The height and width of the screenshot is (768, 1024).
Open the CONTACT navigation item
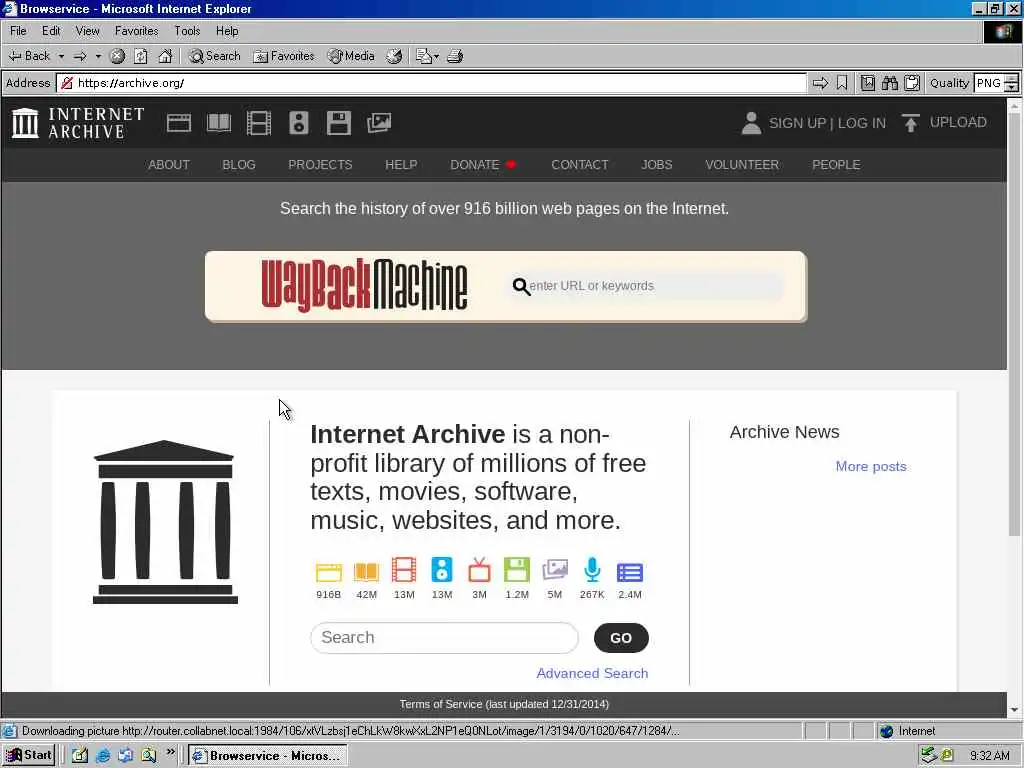pyautogui.click(x=579, y=165)
